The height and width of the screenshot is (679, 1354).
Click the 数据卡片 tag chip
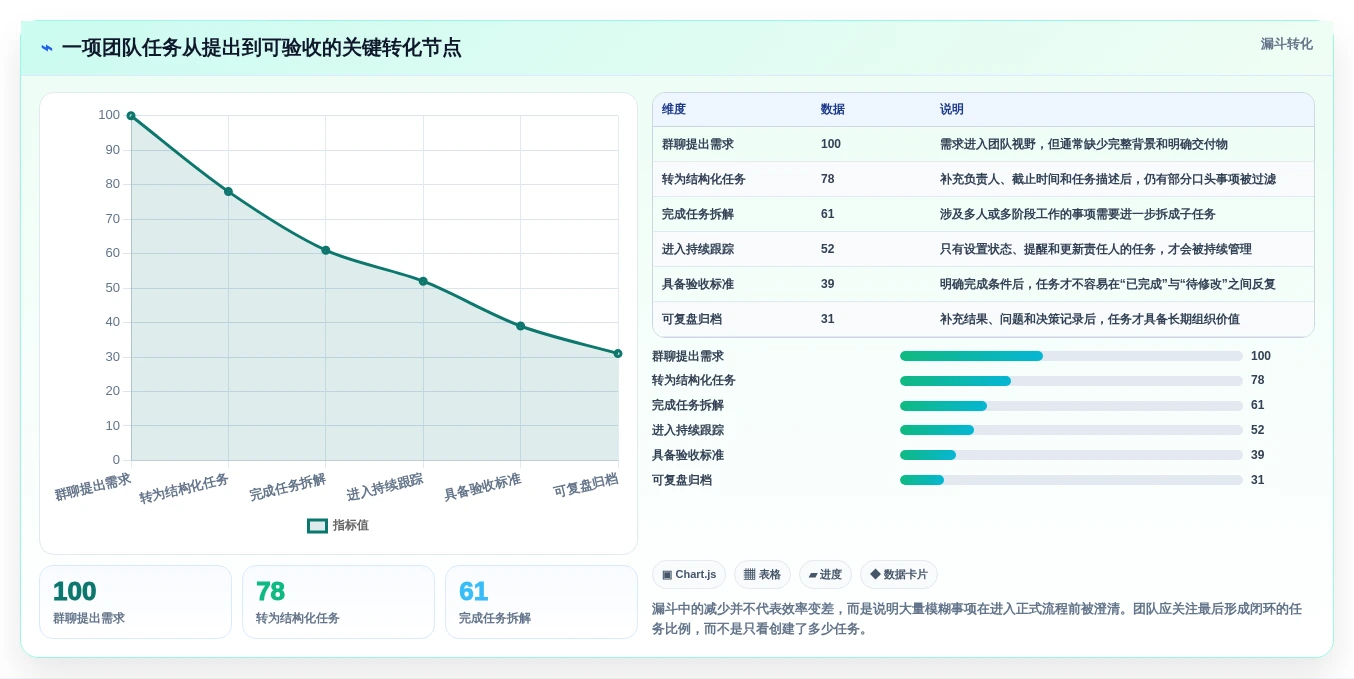point(899,574)
